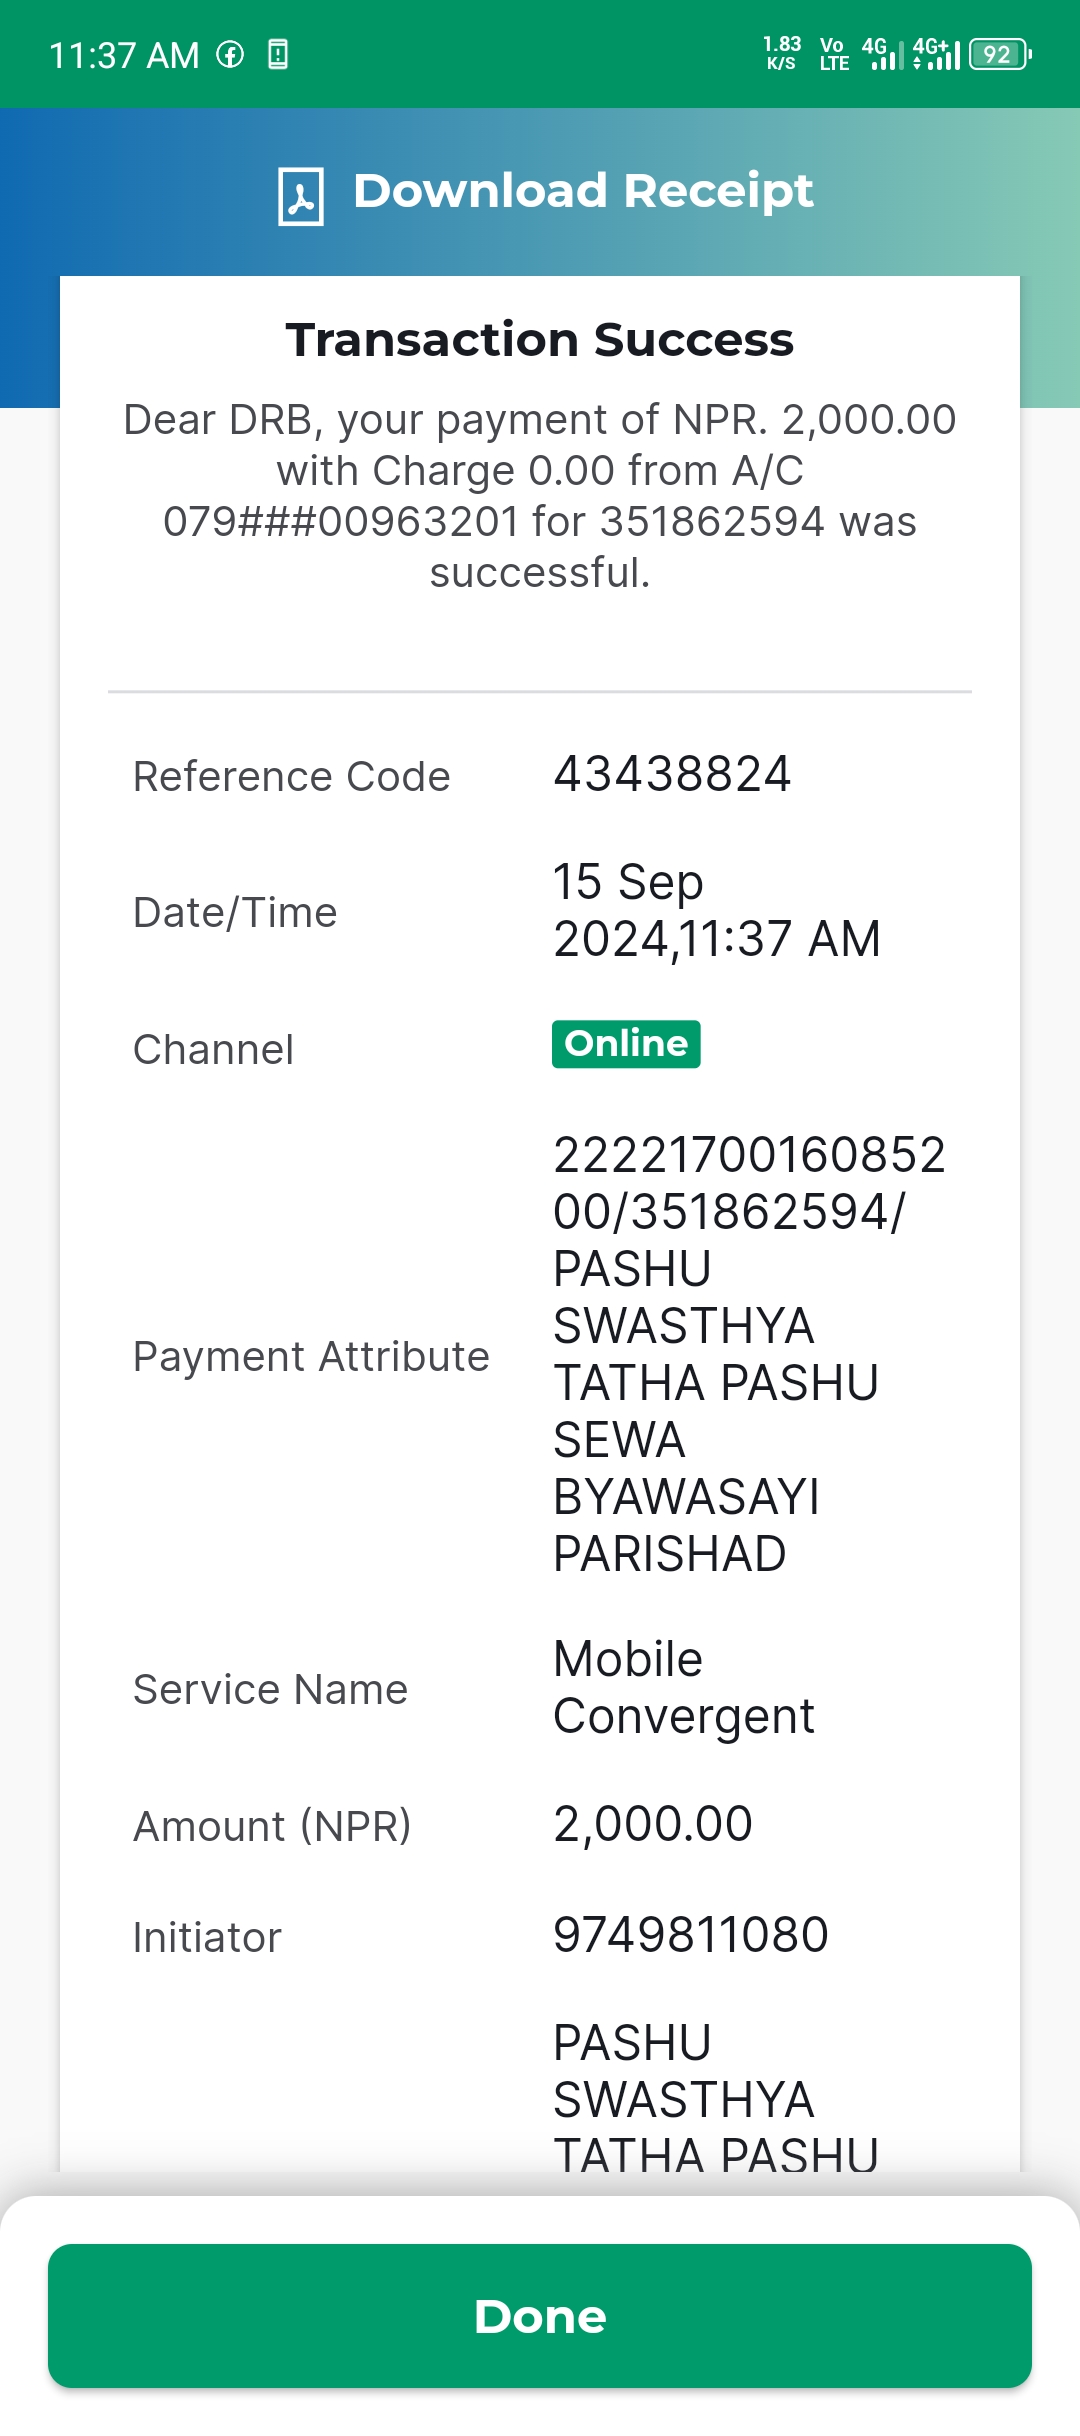Tap the amount value 2,000.00
Viewport: 1080px width, 2436px height.
pyautogui.click(x=653, y=1824)
